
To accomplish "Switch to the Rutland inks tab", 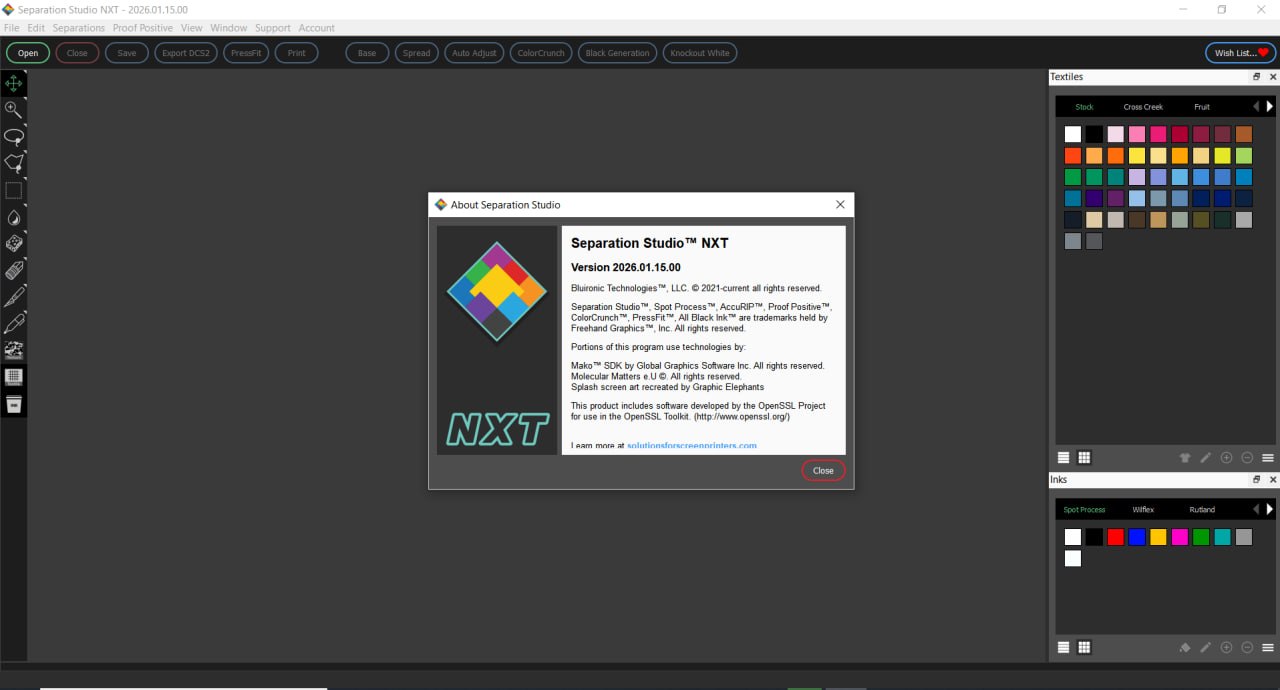I will pyautogui.click(x=1202, y=510).
